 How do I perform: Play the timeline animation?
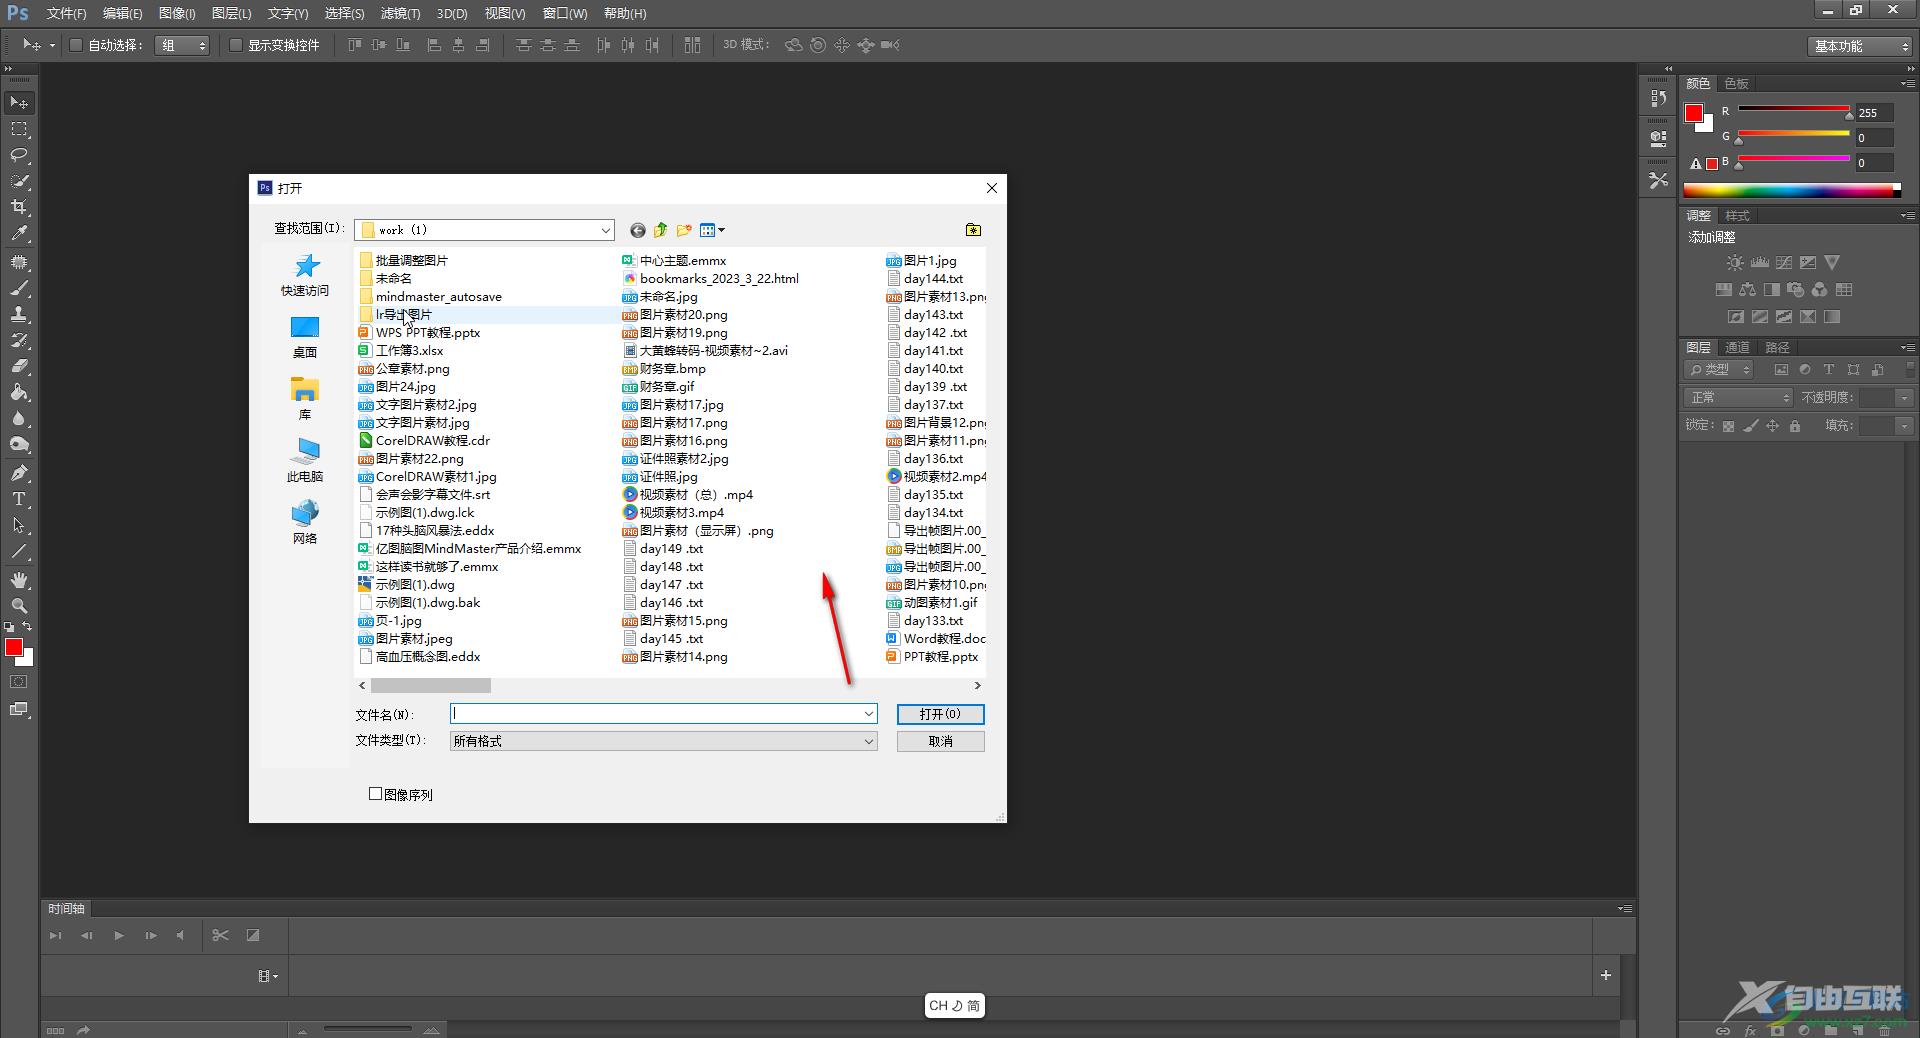point(119,935)
